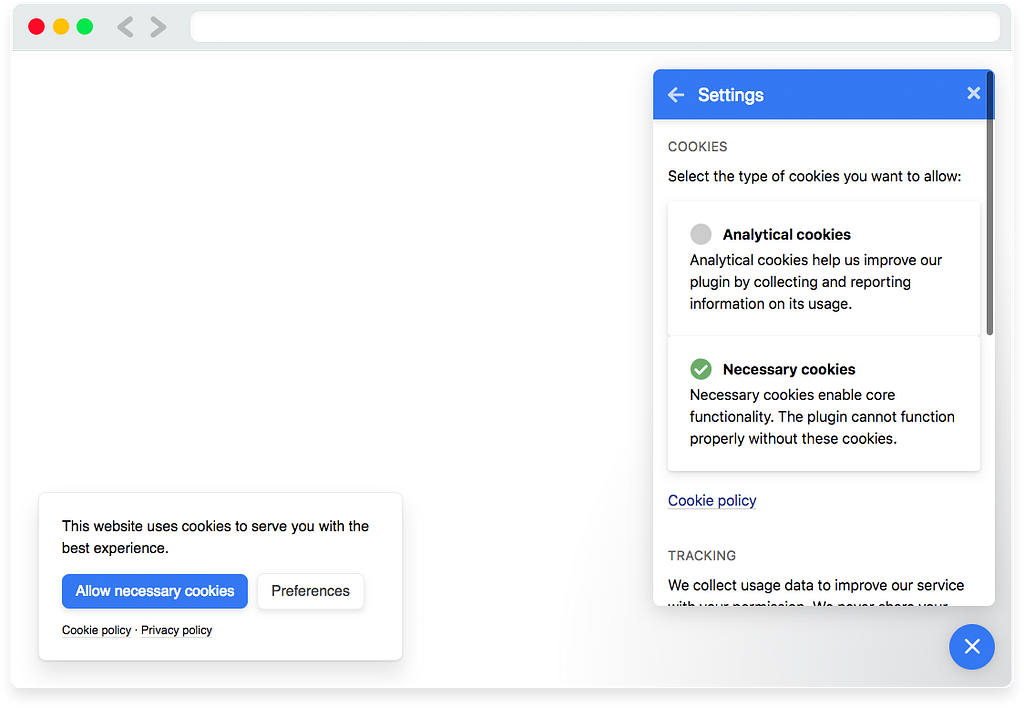Select the Necessary cookies card title
1024x708 pixels.
(x=789, y=369)
